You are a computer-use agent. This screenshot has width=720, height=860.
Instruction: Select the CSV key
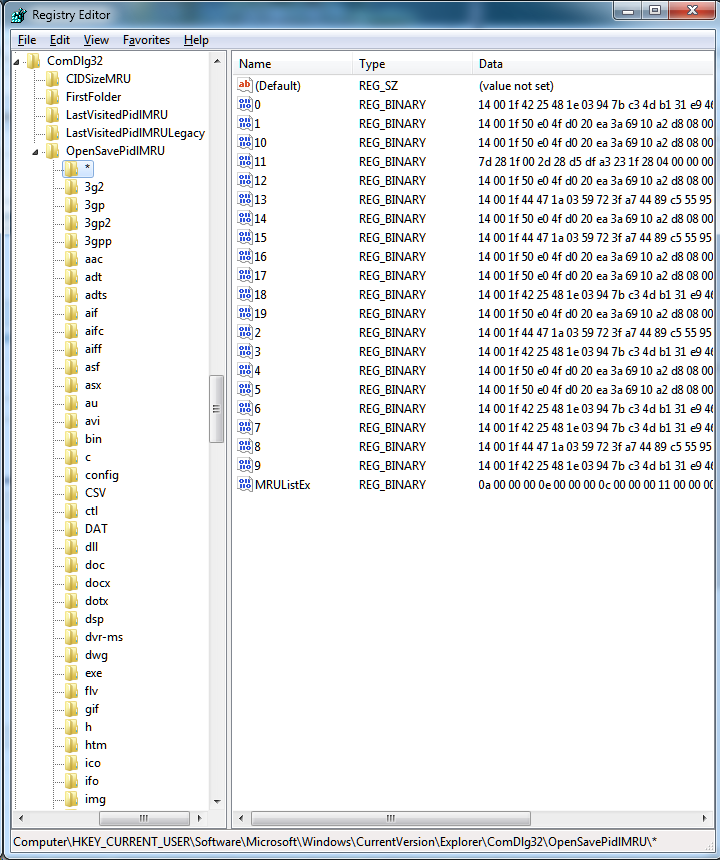(x=95, y=493)
